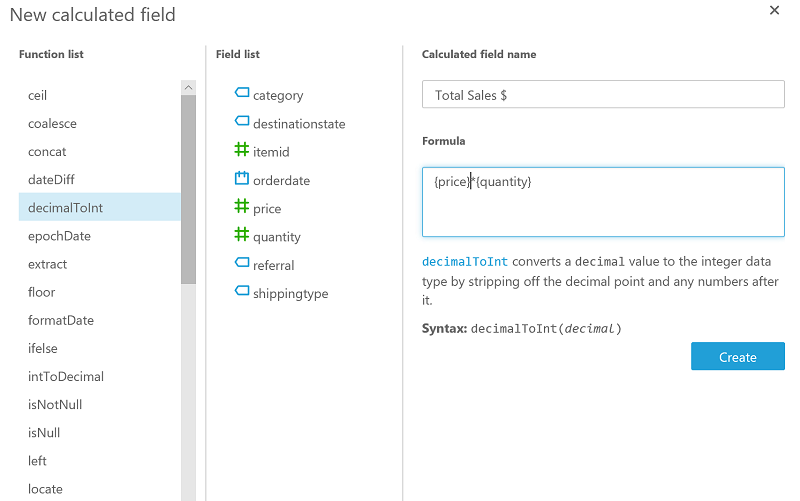Pick the formatDate function
This screenshot has width=800, height=501.
[61, 321]
